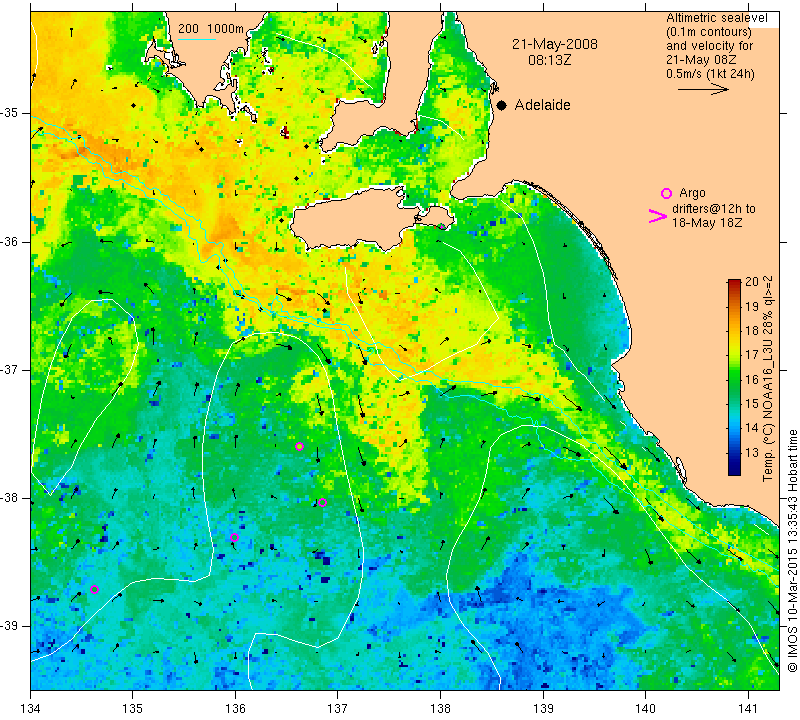Click the latitude axis label -35
Screen dimensions: 800x720
[8, 113]
